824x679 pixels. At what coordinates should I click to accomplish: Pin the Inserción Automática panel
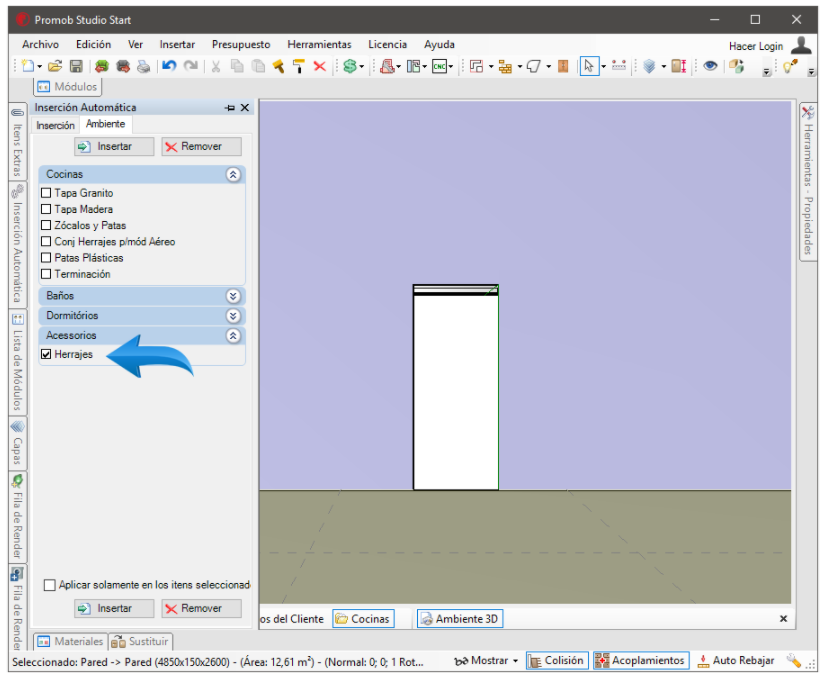pyautogui.click(x=230, y=108)
